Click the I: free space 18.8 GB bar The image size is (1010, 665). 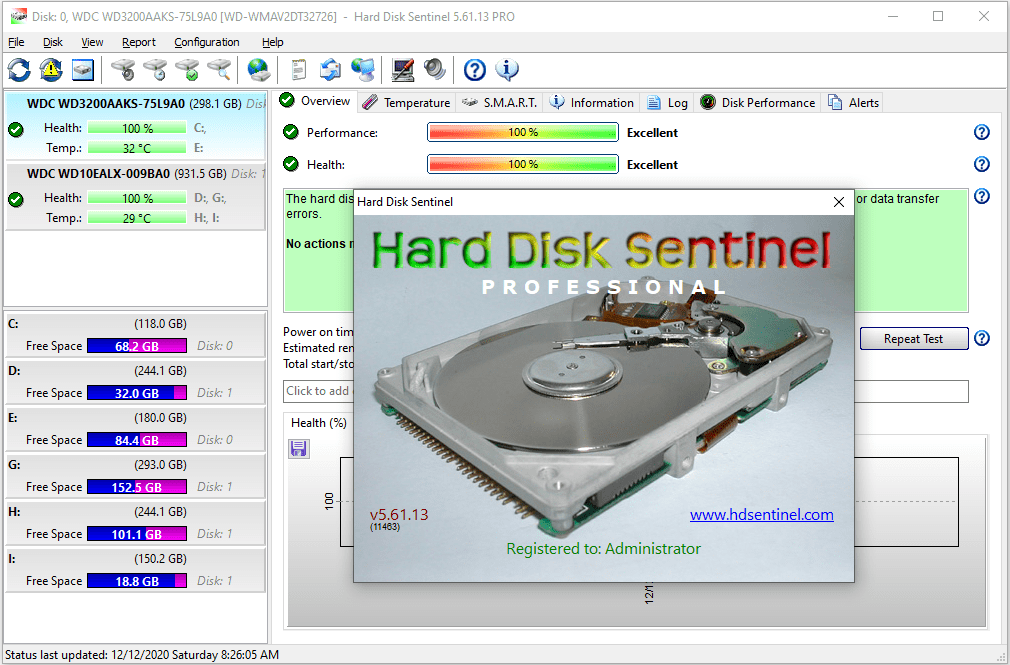tap(137, 581)
